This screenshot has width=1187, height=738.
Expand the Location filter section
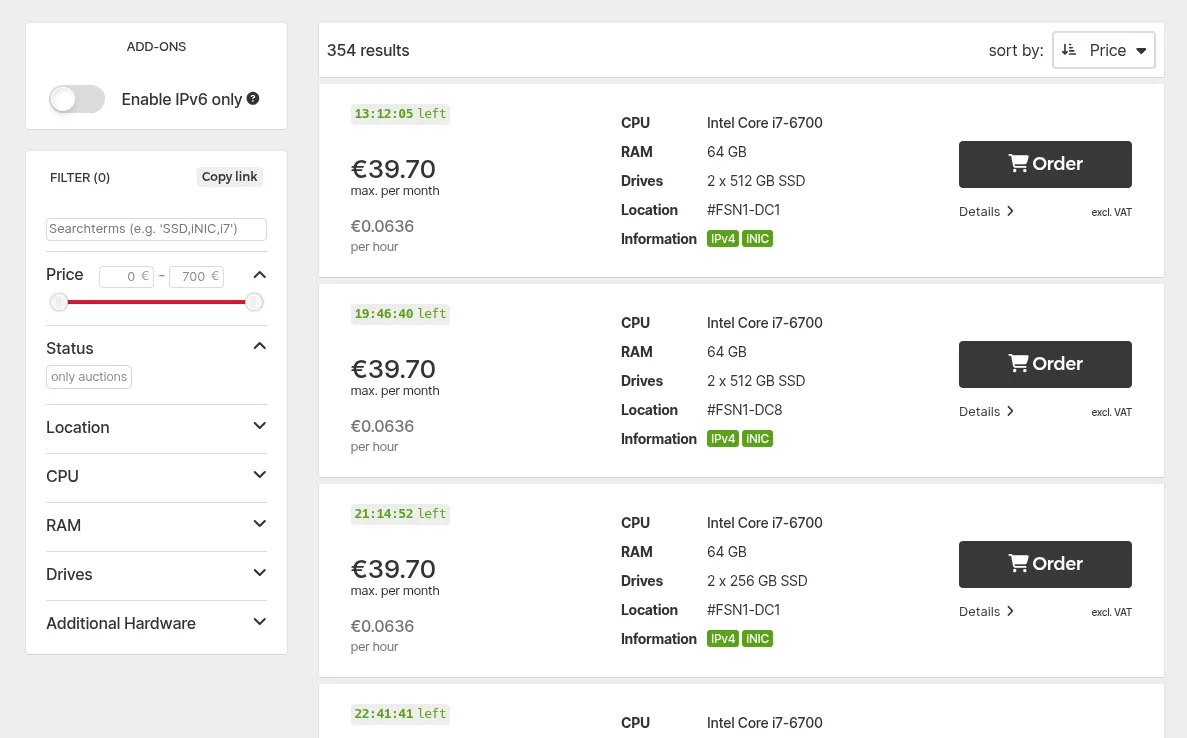click(x=156, y=427)
